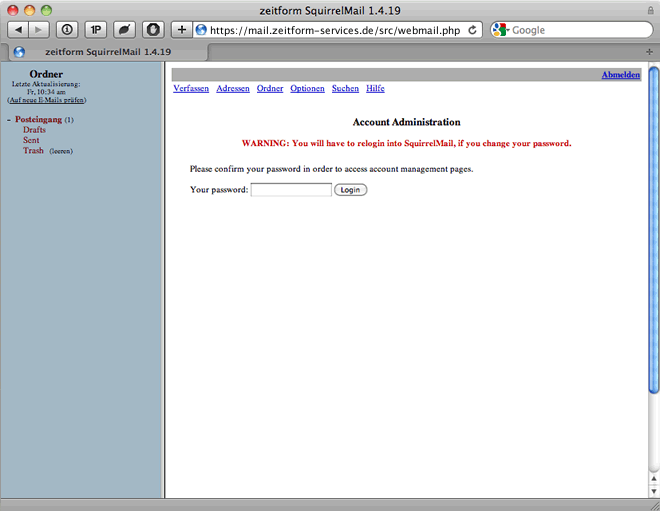The image size is (660, 511).
Task: Open the Adressen link
Action: (233, 88)
